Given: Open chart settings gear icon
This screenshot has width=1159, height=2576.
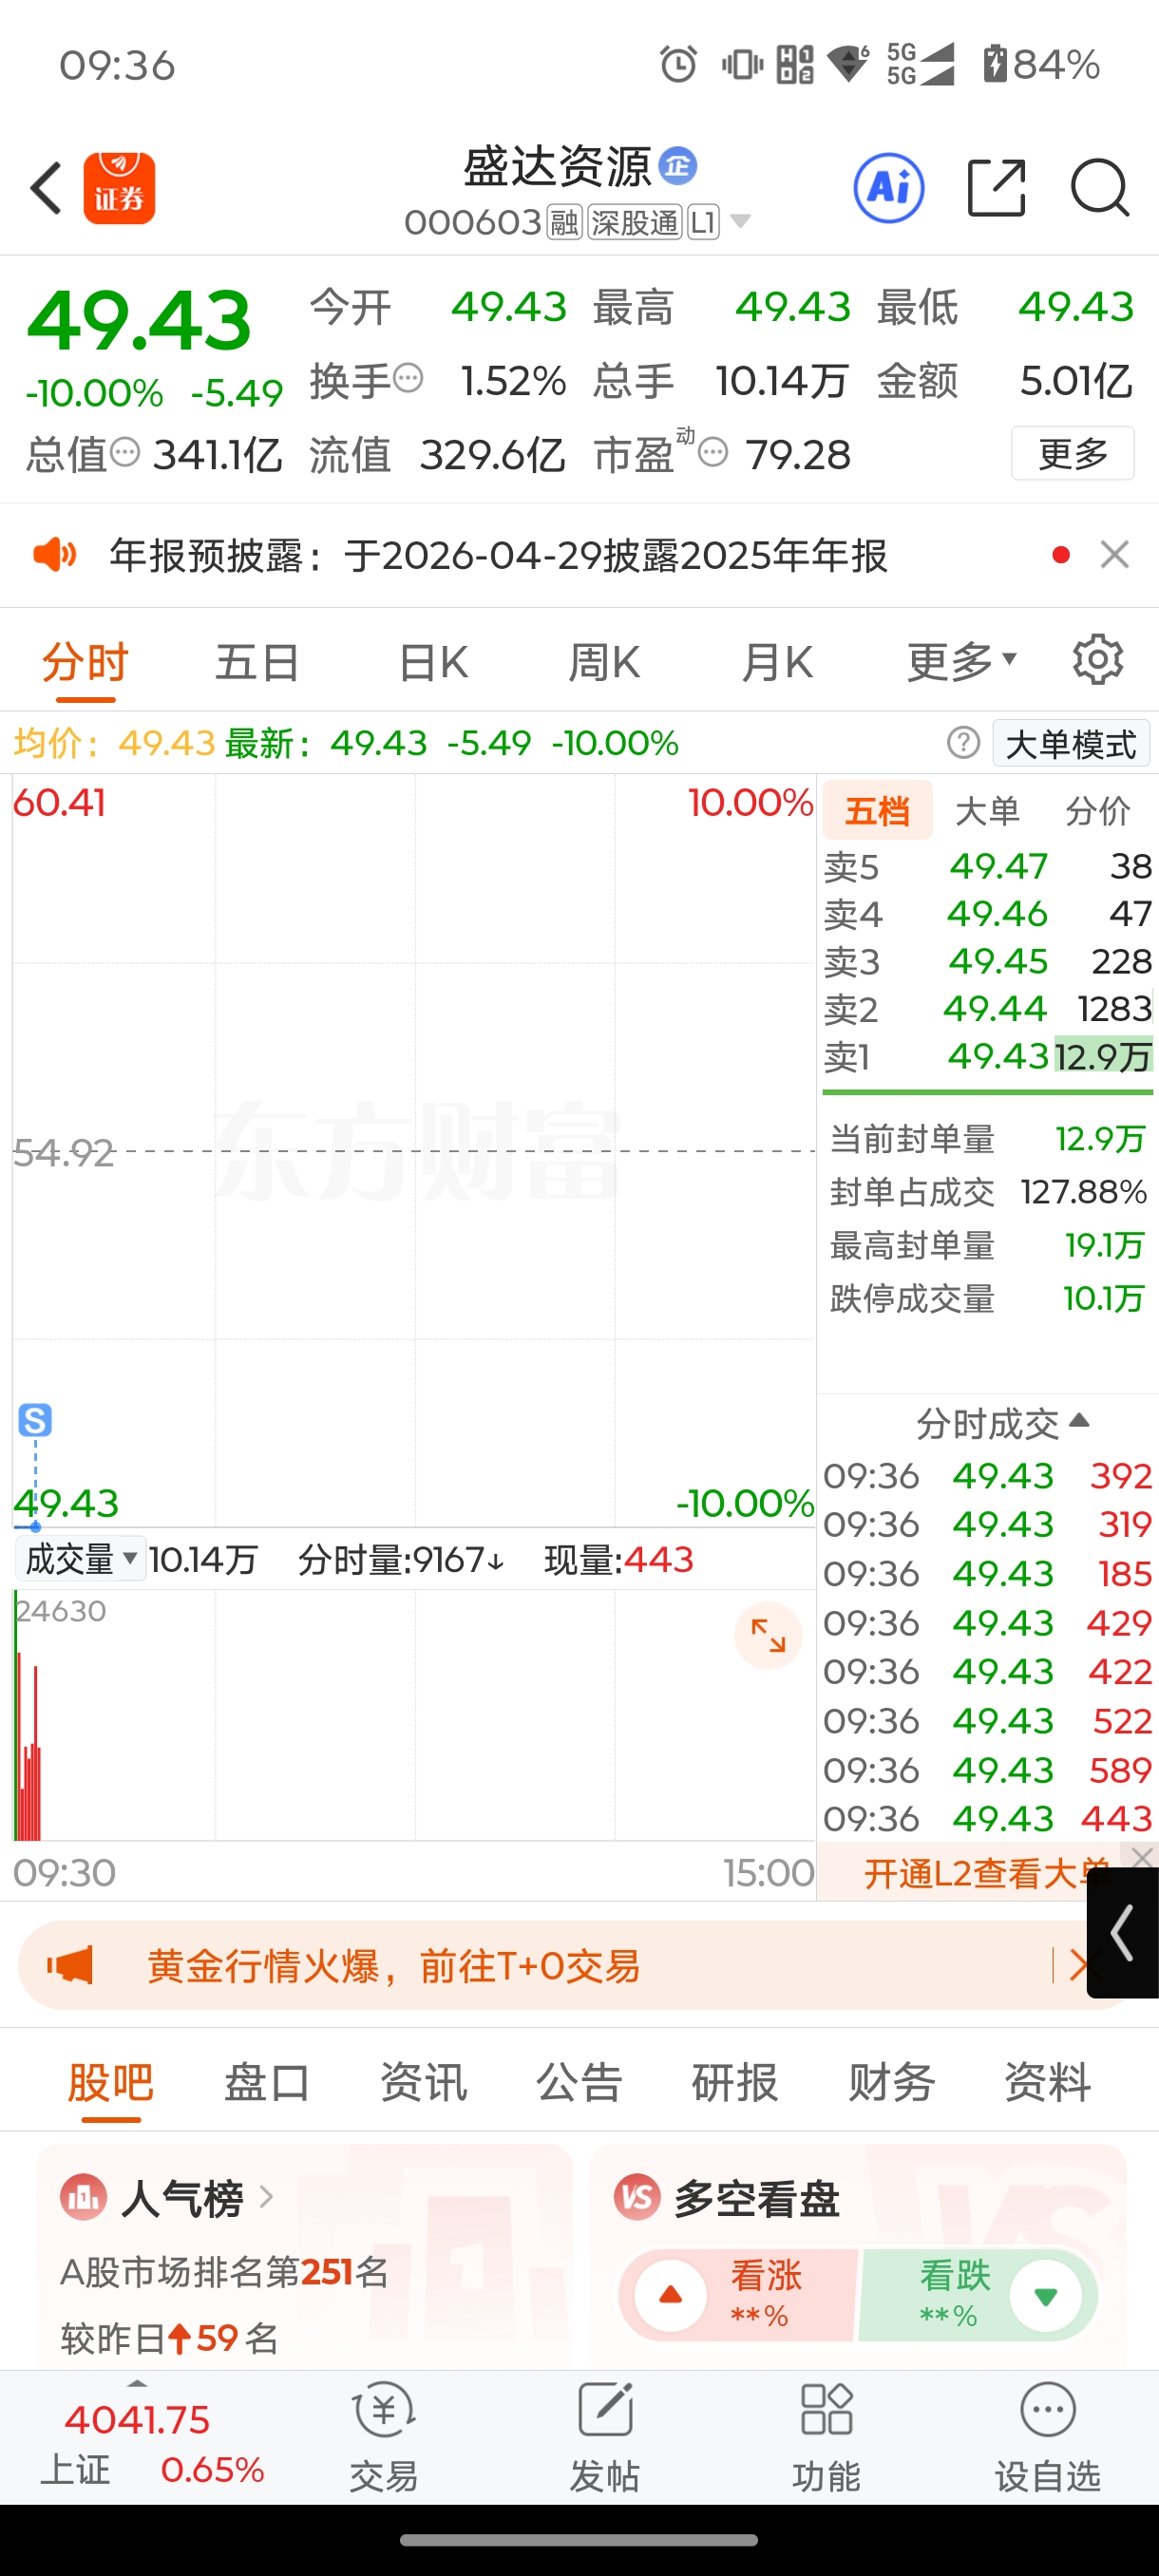Looking at the screenshot, I should click(x=1098, y=660).
